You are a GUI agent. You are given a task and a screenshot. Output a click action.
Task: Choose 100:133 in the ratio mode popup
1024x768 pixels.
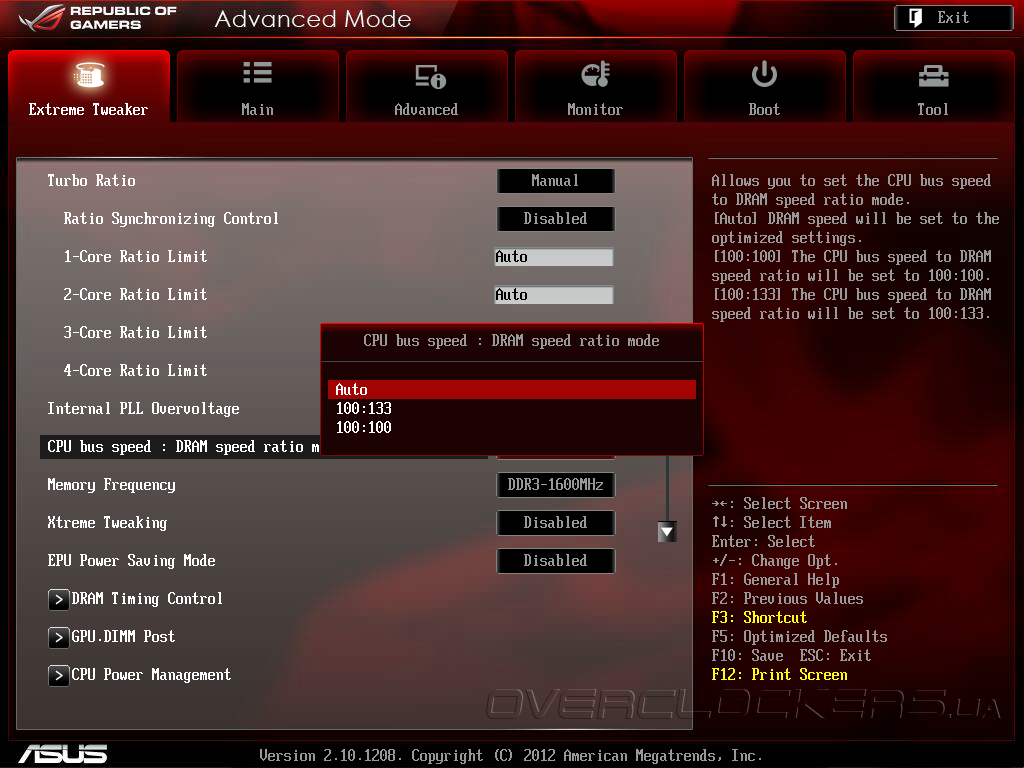tap(511, 409)
